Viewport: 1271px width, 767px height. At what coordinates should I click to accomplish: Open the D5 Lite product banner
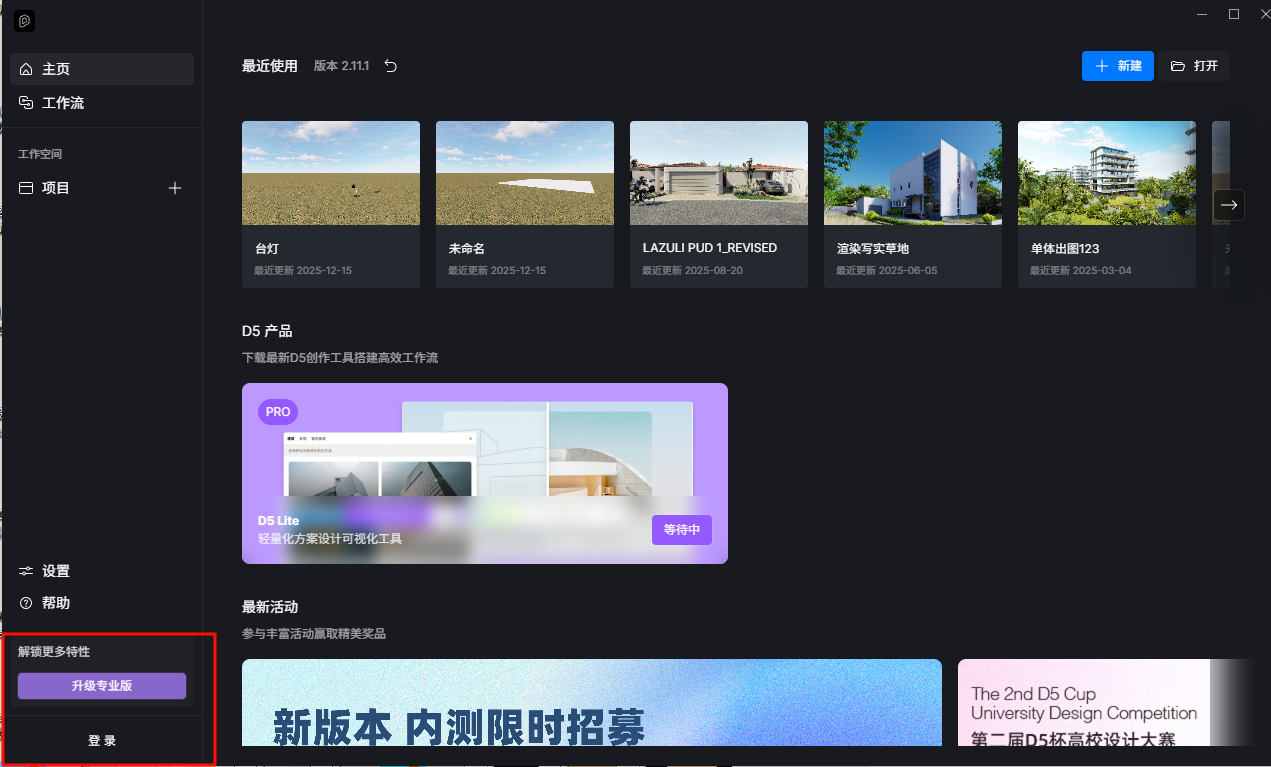[x=485, y=474]
